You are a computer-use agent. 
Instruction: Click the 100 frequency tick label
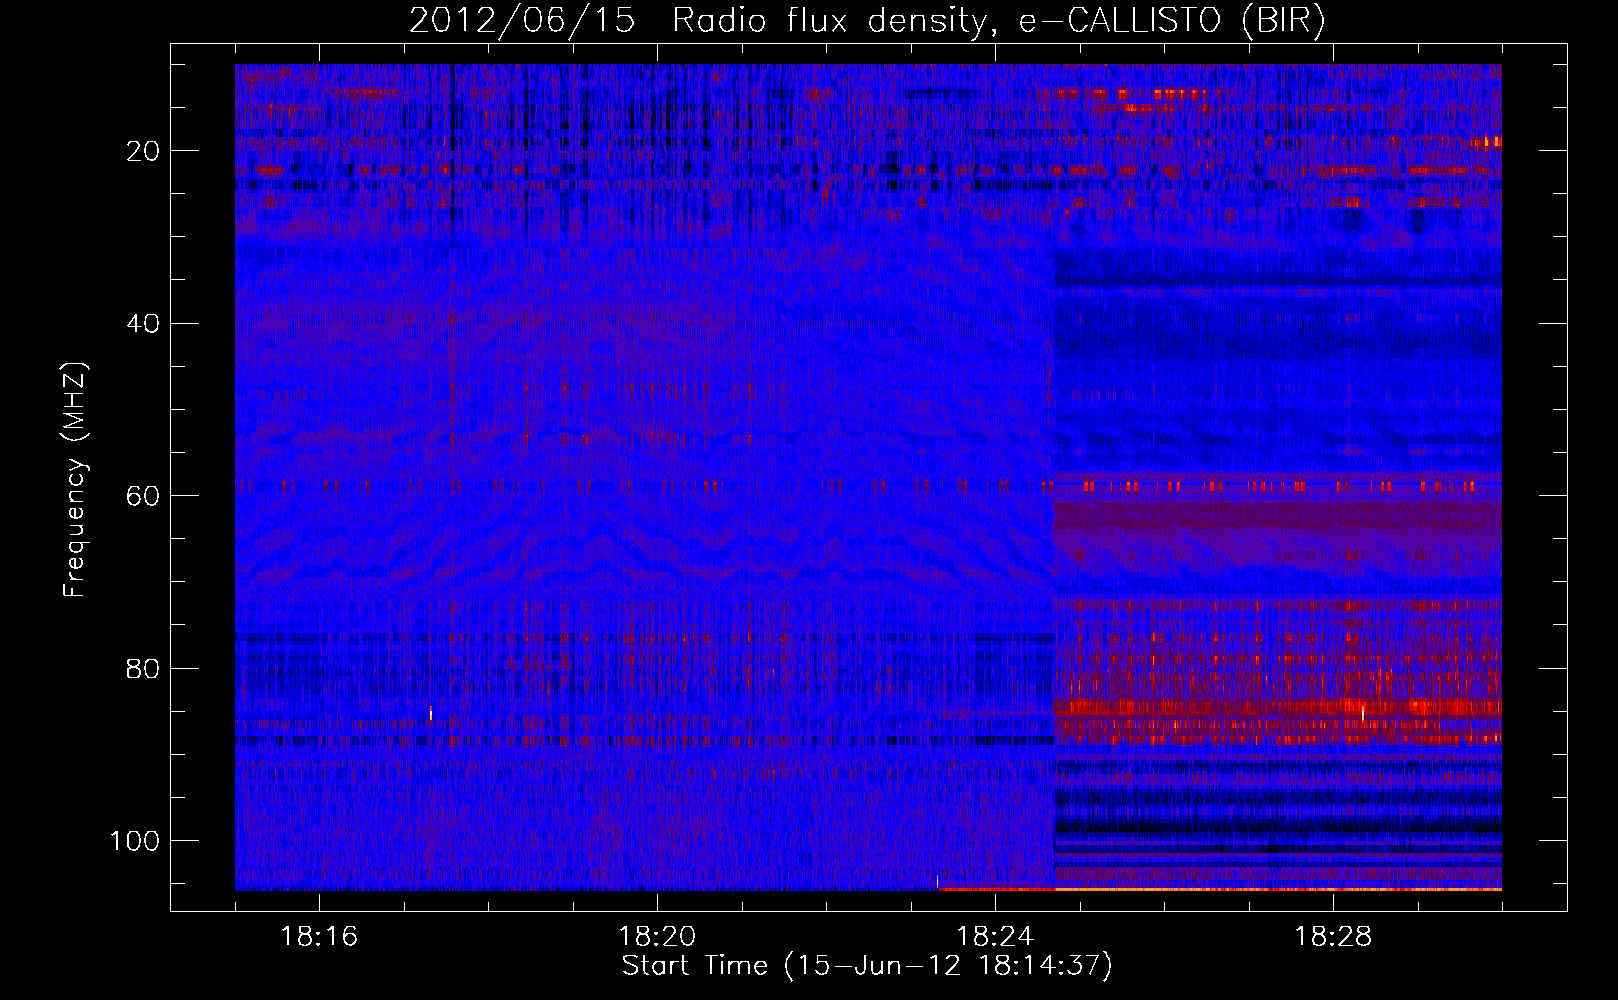pos(135,841)
